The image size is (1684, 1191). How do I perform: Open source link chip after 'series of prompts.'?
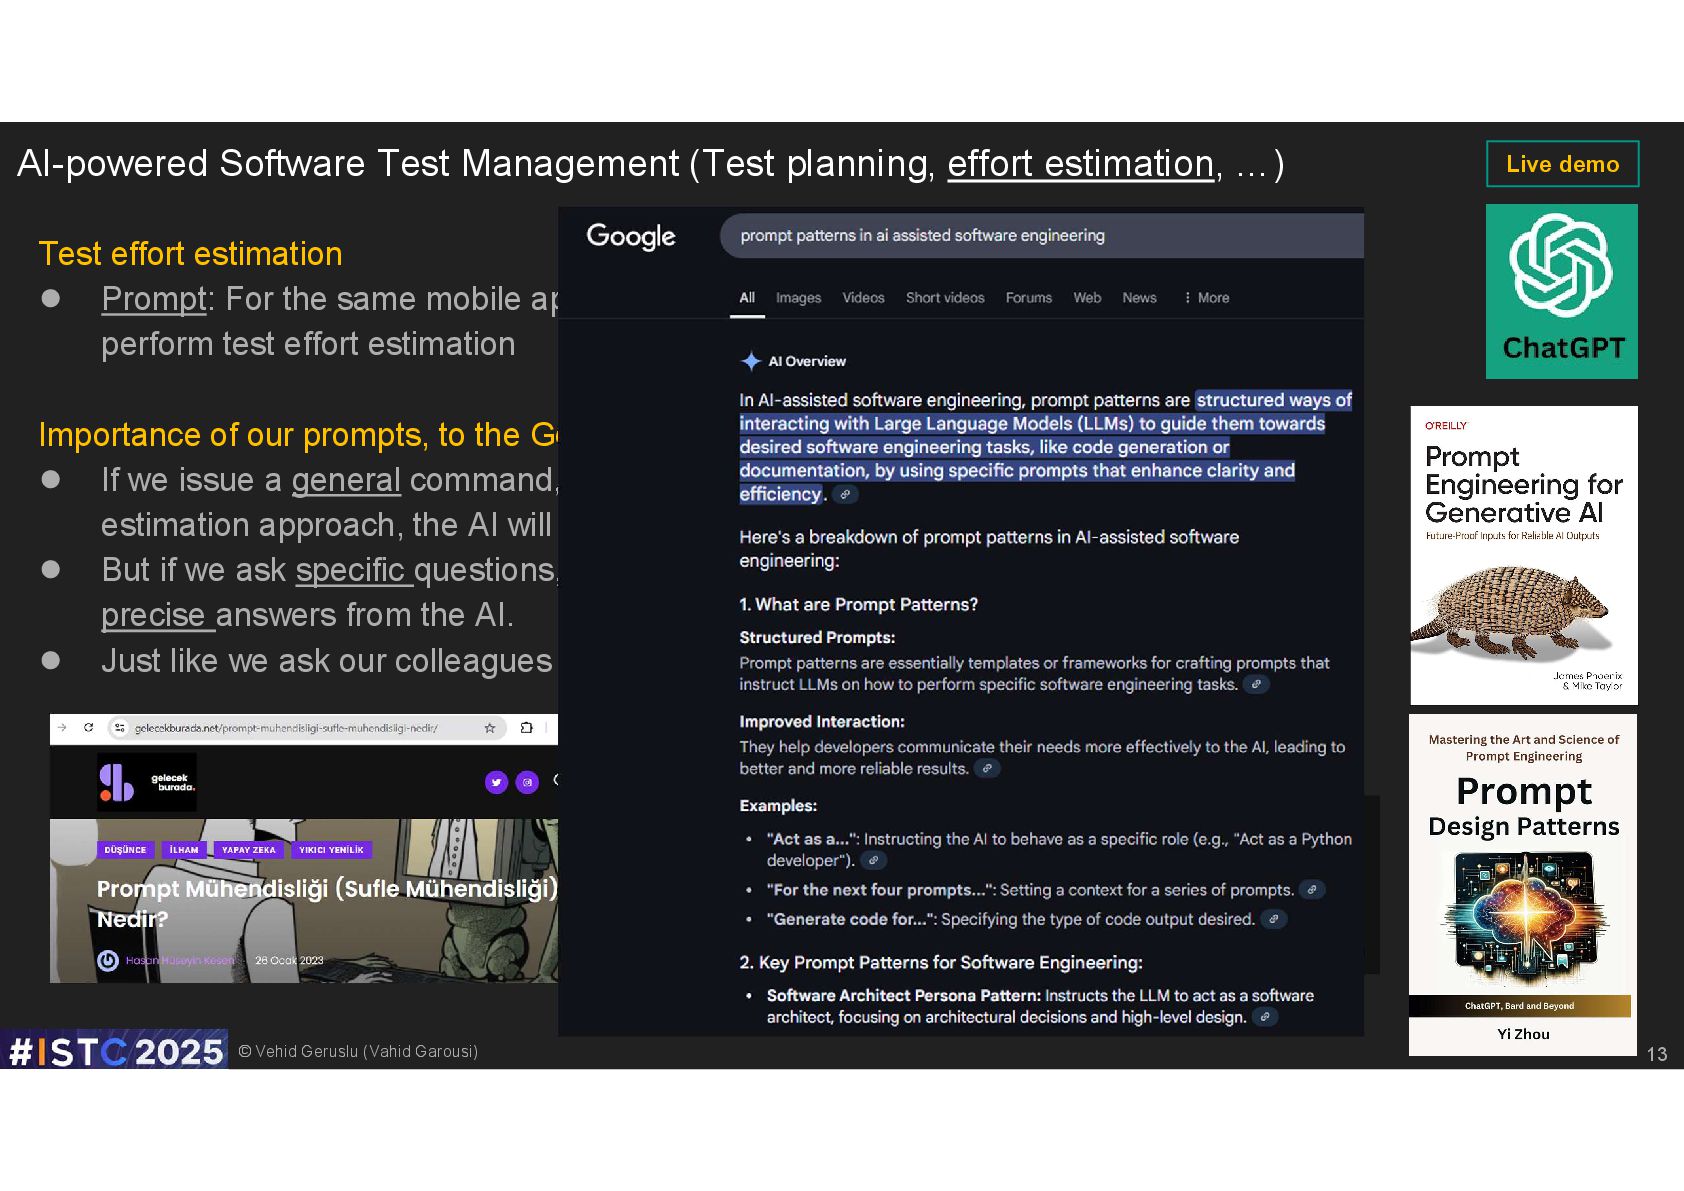[1312, 889]
